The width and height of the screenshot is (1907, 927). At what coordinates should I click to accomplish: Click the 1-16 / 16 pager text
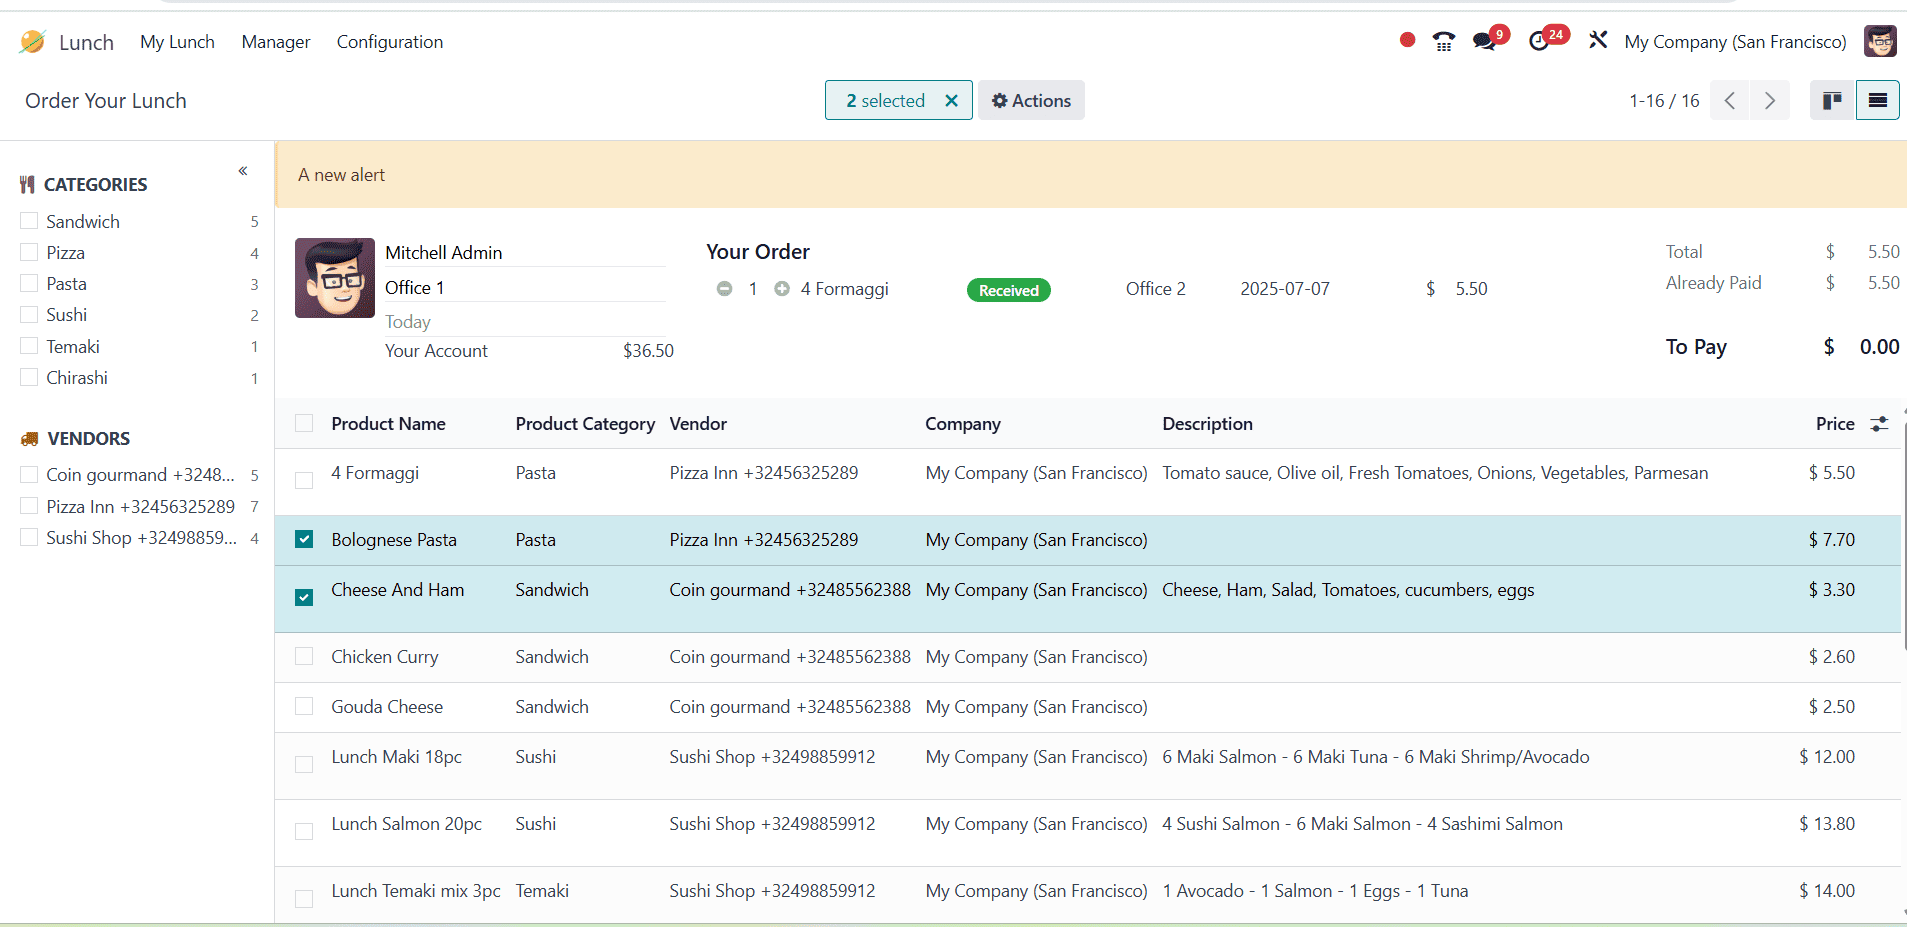(x=1664, y=101)
